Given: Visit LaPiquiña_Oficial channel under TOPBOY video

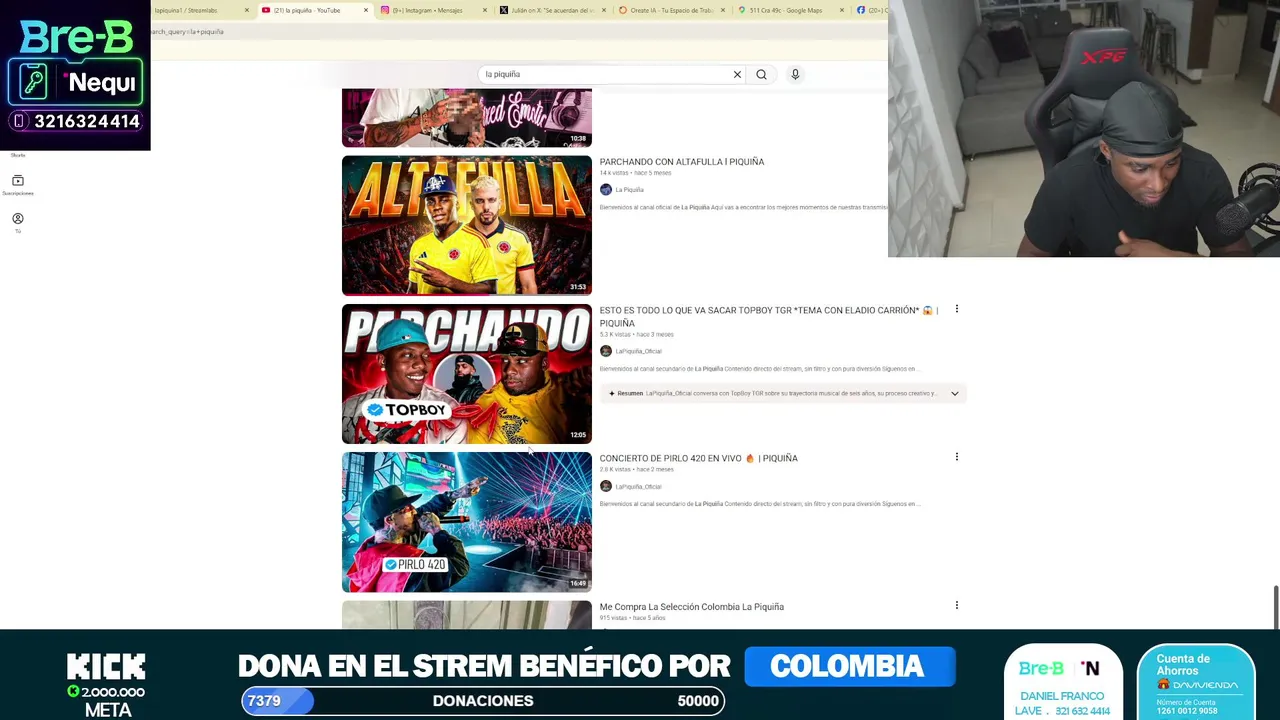Looking at the screenshot, I should [639, 352].
